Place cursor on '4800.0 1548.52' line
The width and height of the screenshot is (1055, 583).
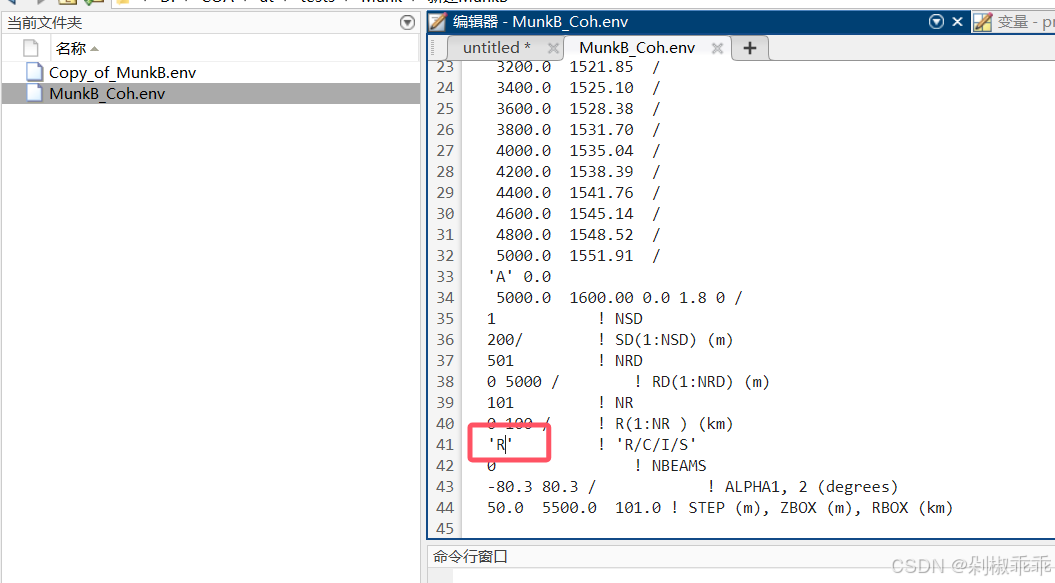pos(578,234)
